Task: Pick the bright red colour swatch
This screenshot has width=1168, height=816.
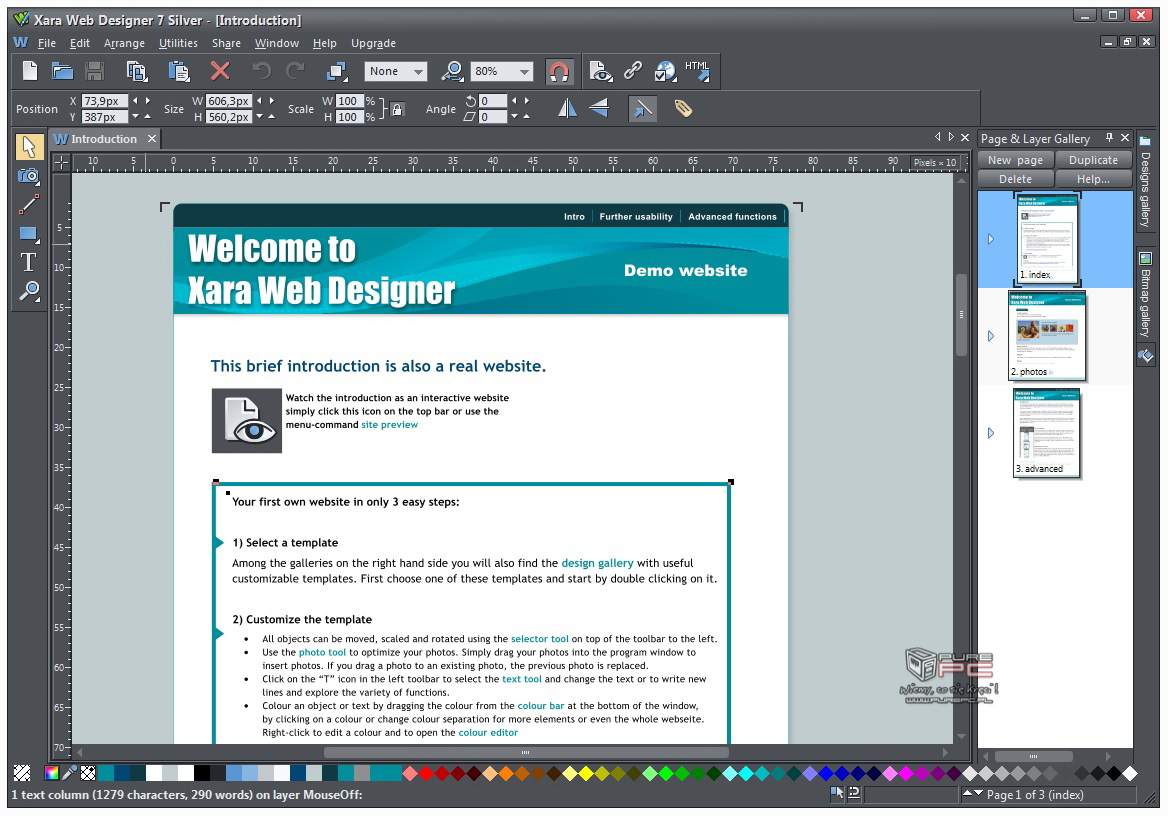Action: click(x=426, y=773)
